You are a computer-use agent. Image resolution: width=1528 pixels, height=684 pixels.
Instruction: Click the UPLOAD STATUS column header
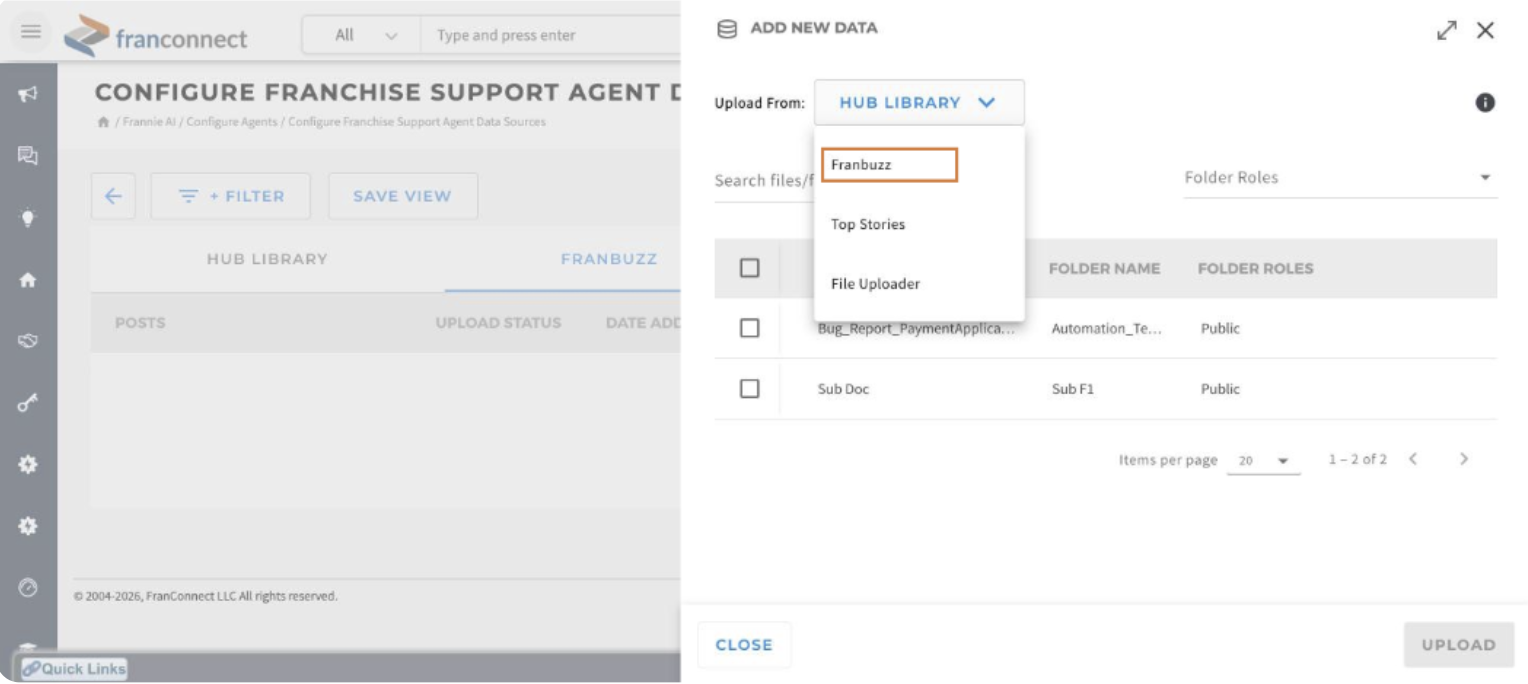498,323
